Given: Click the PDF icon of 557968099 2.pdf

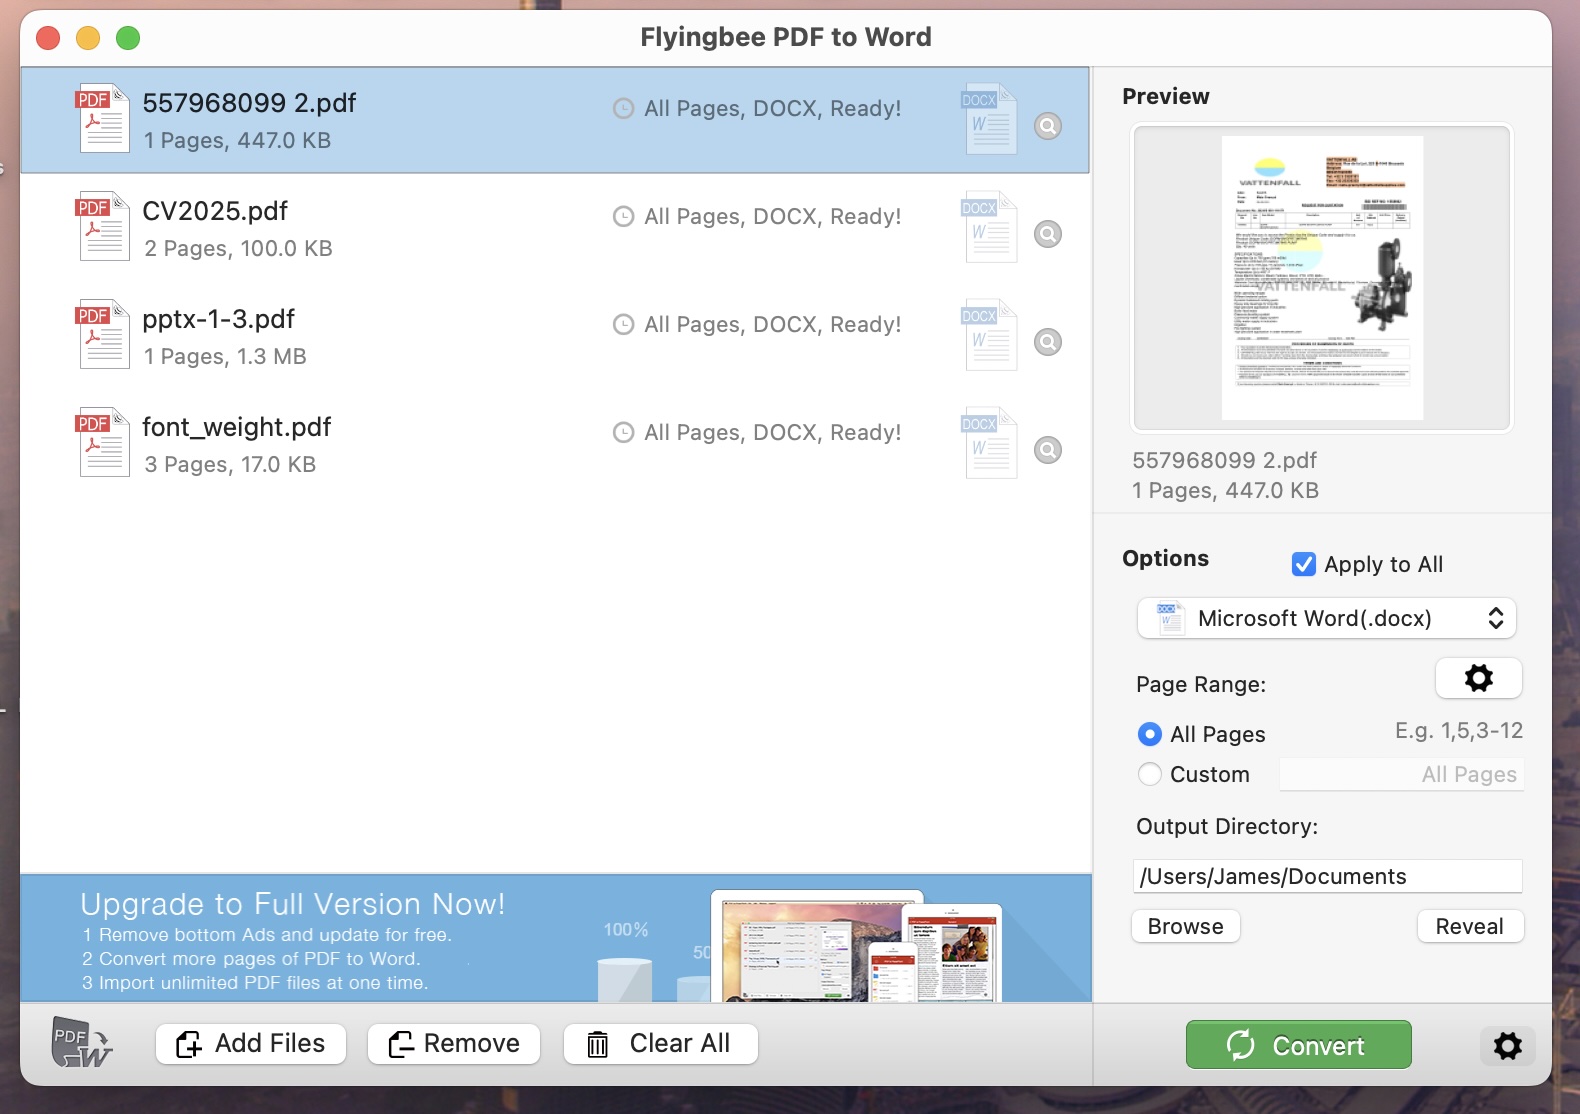Looking at the screenshot, I should (103, 118).
